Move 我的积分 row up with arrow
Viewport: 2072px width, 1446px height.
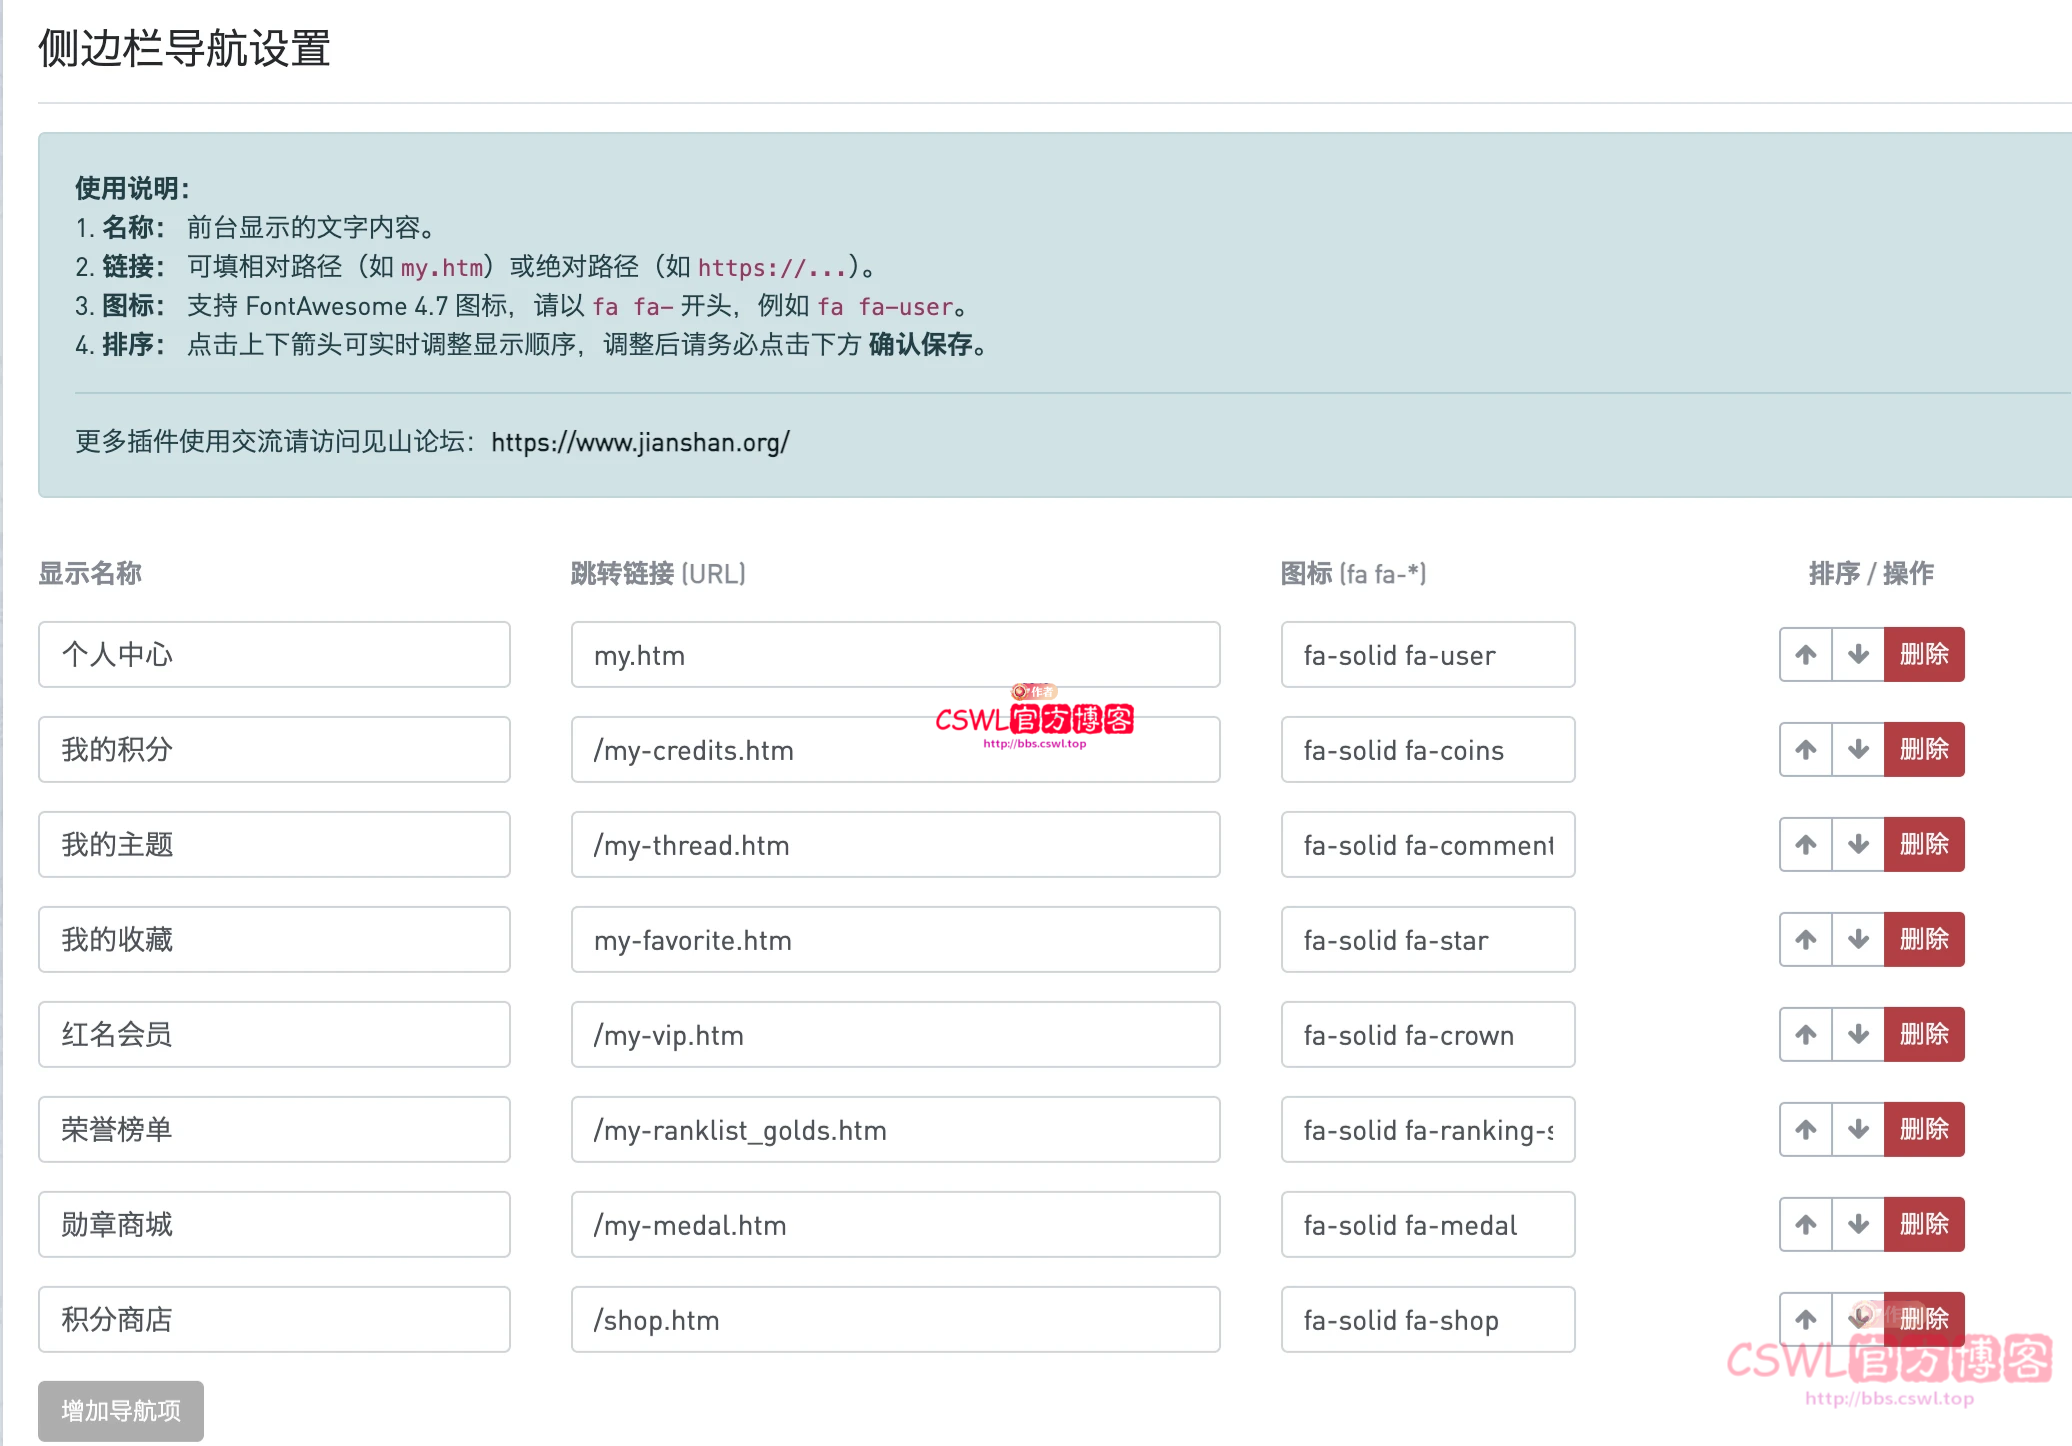click(x=1805, y=750)
